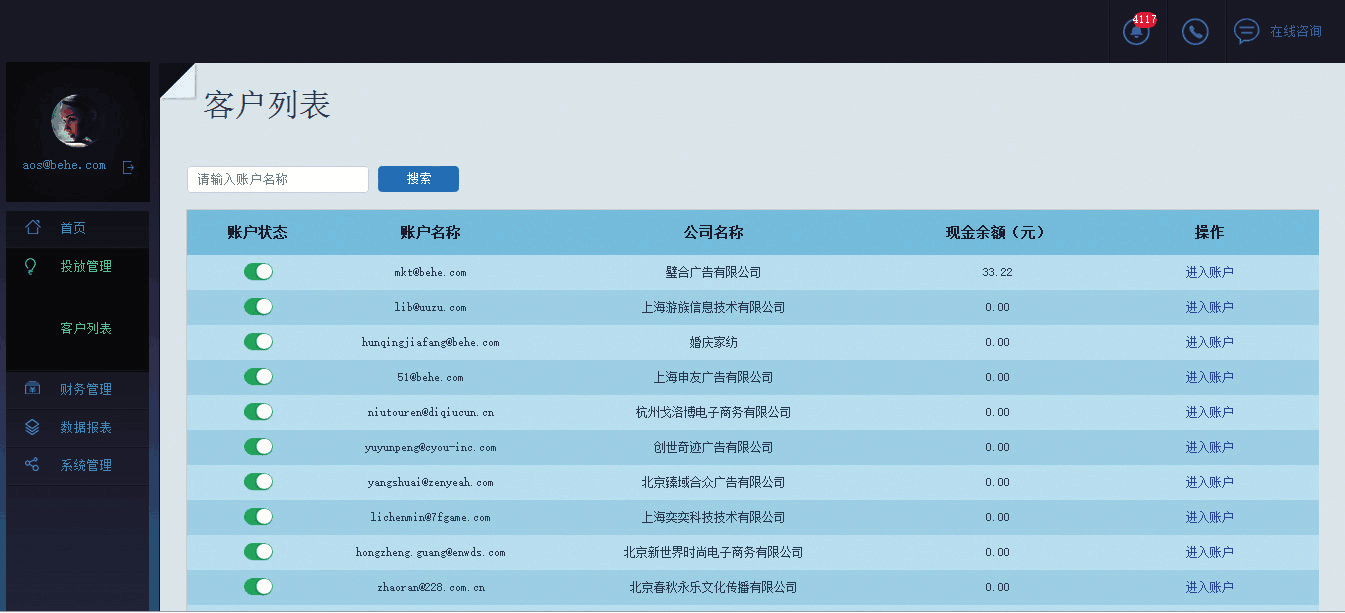Screen dimensions: 1345x613
Task: Click the logout icon beside aos@behe.com
Action: point(128,167)
